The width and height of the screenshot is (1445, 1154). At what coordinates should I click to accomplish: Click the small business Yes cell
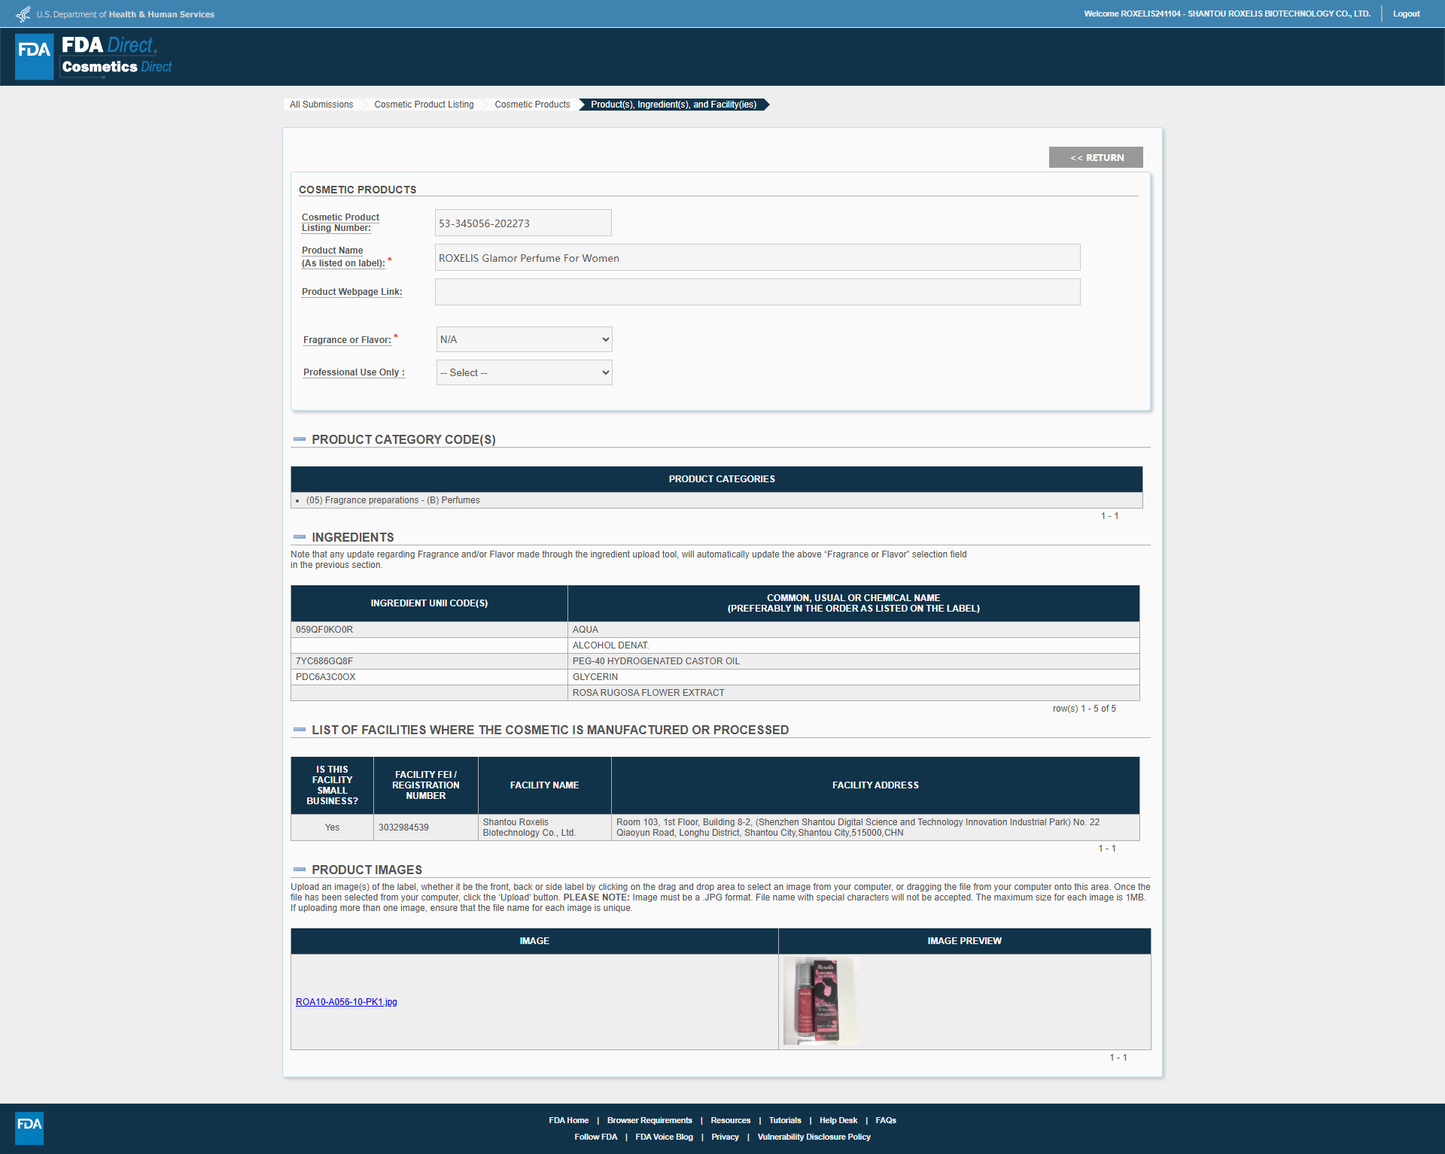pos(332,827)
